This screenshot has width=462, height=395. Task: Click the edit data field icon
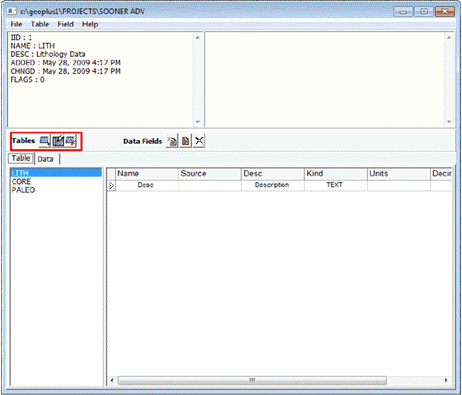(x=186, y=141)
